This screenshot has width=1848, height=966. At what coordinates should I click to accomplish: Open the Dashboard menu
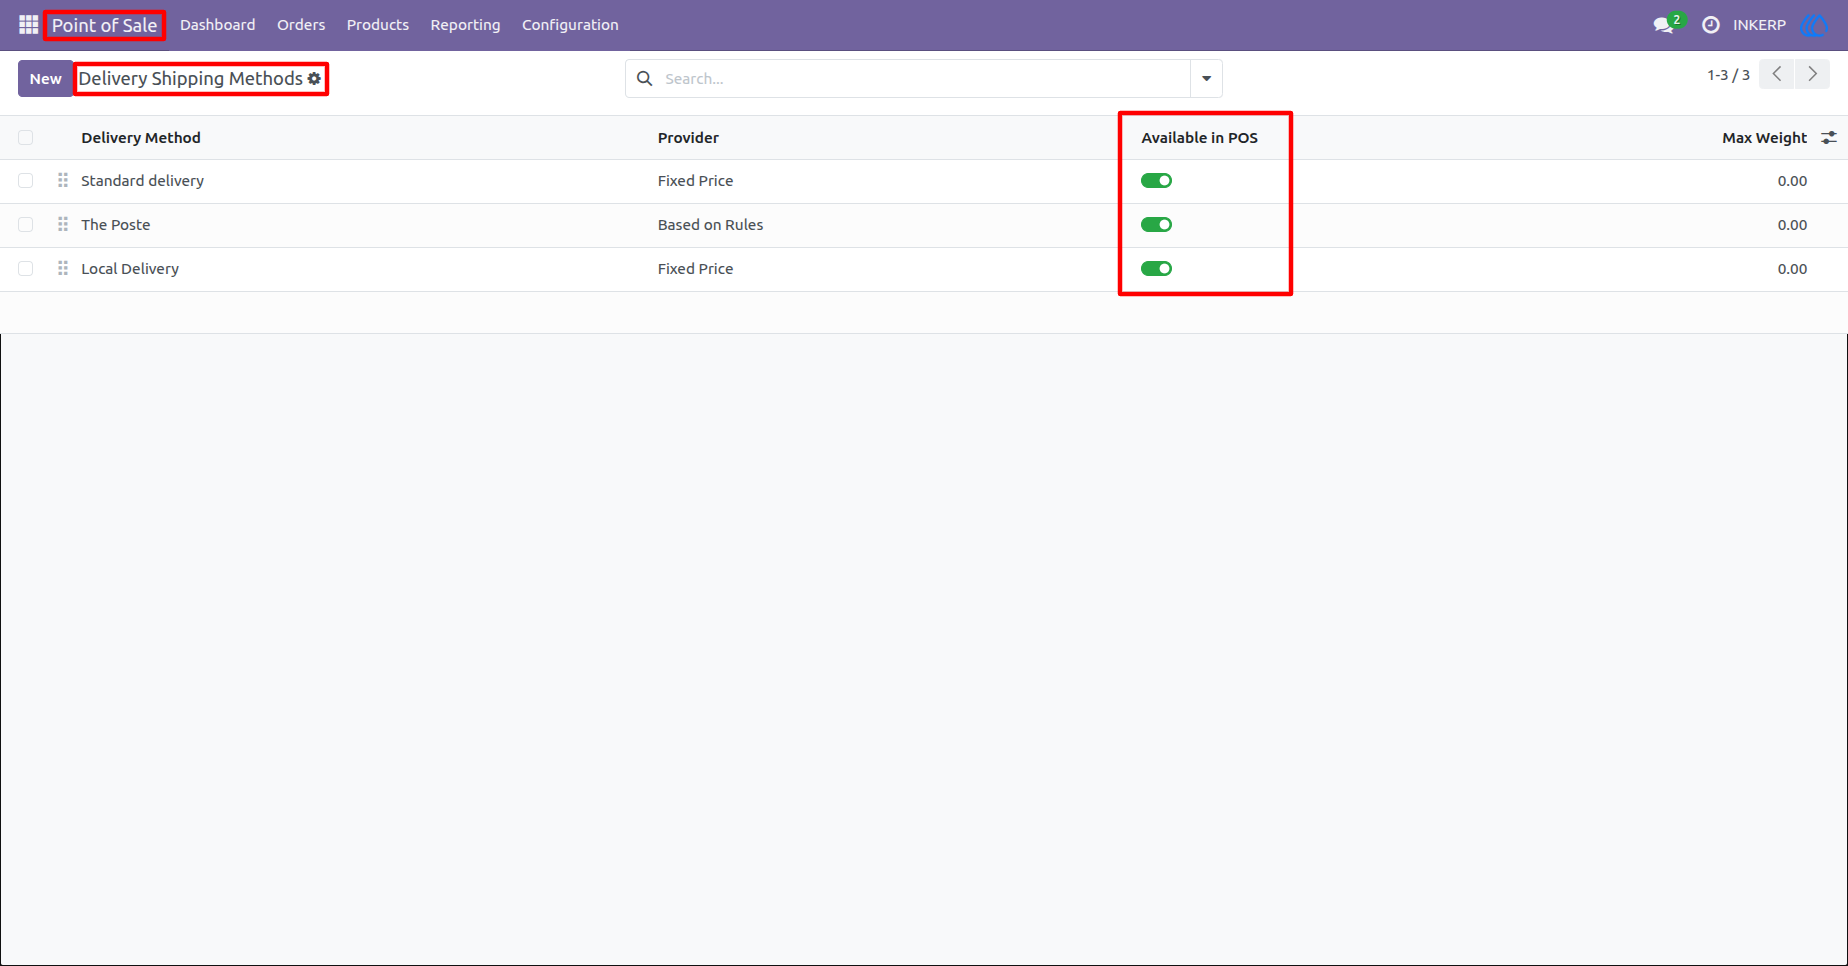coord(218,24)
